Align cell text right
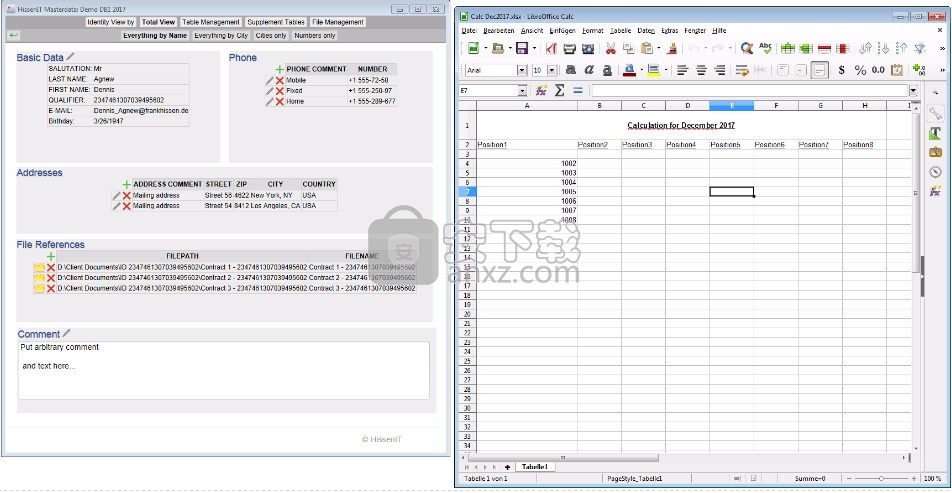 coord(720,70)
